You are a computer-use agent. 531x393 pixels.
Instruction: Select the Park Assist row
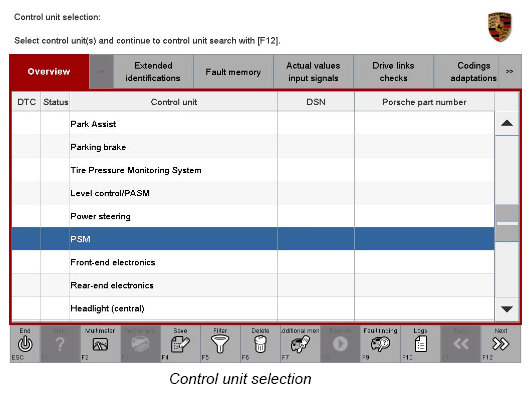pyautogui.click(x=253, y=124)
